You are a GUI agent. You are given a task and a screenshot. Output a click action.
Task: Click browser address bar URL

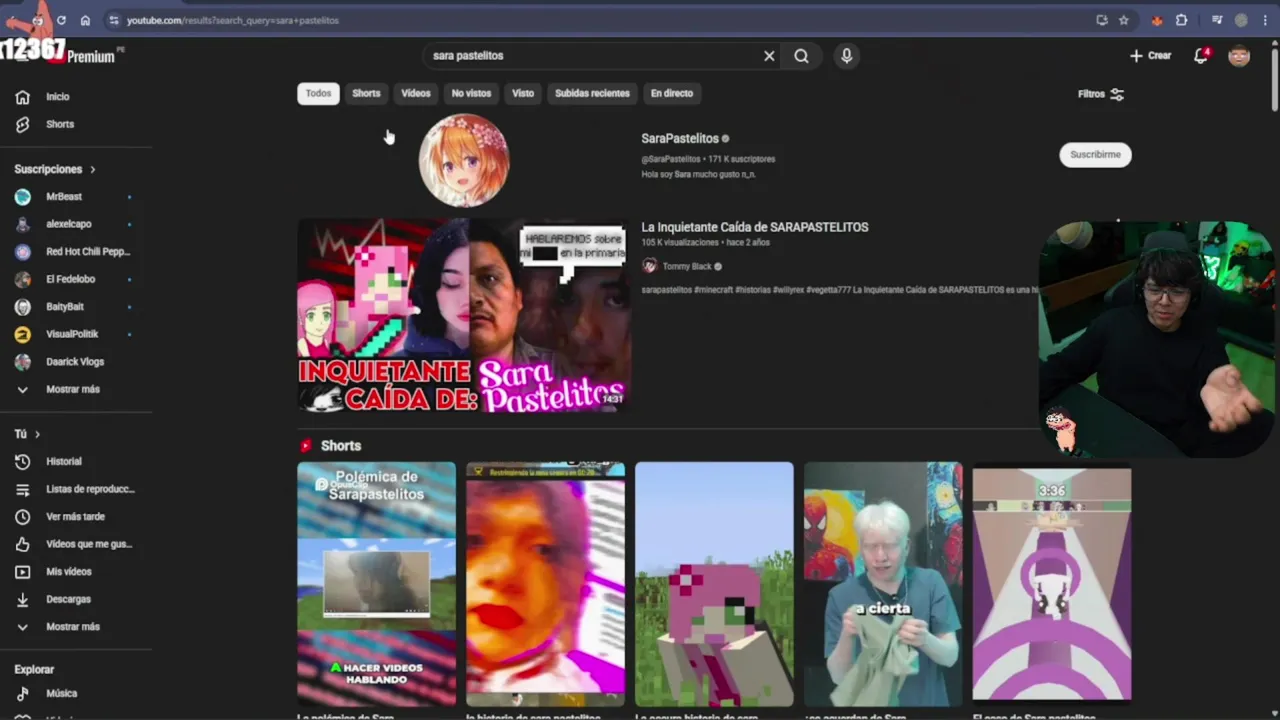click(233, 20)
